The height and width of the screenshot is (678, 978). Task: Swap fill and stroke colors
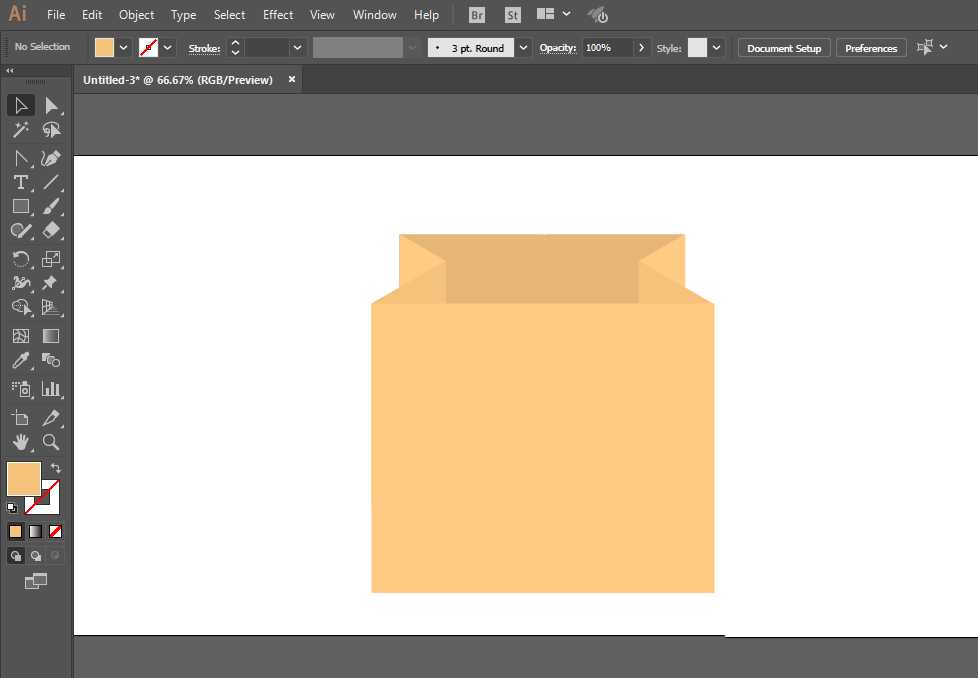[x=56, y=467]
